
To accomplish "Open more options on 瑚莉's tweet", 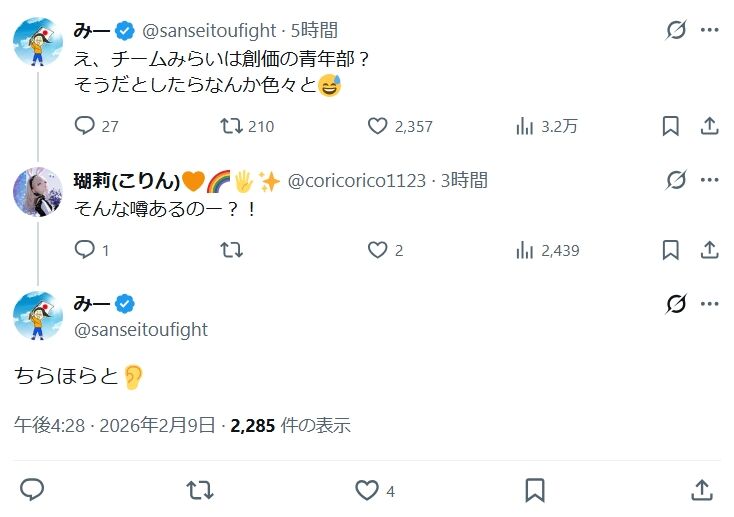I will 710,180.
